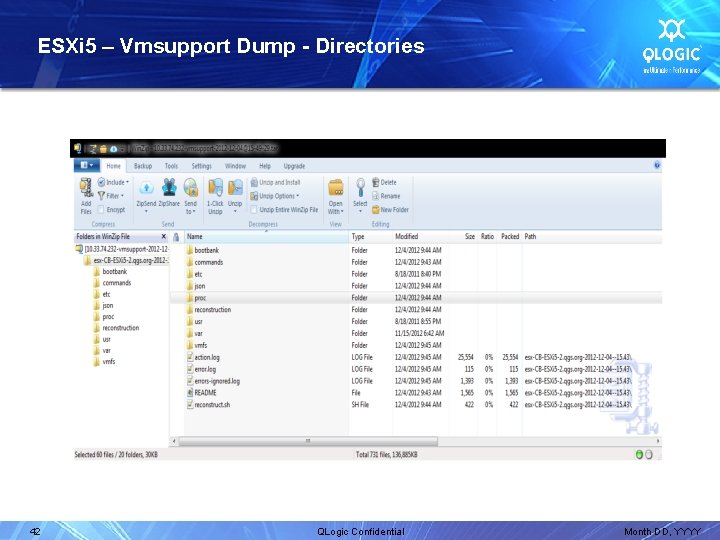Click the reconstruct.sh file icon
The image size is (720, 540).
point(190,405)
